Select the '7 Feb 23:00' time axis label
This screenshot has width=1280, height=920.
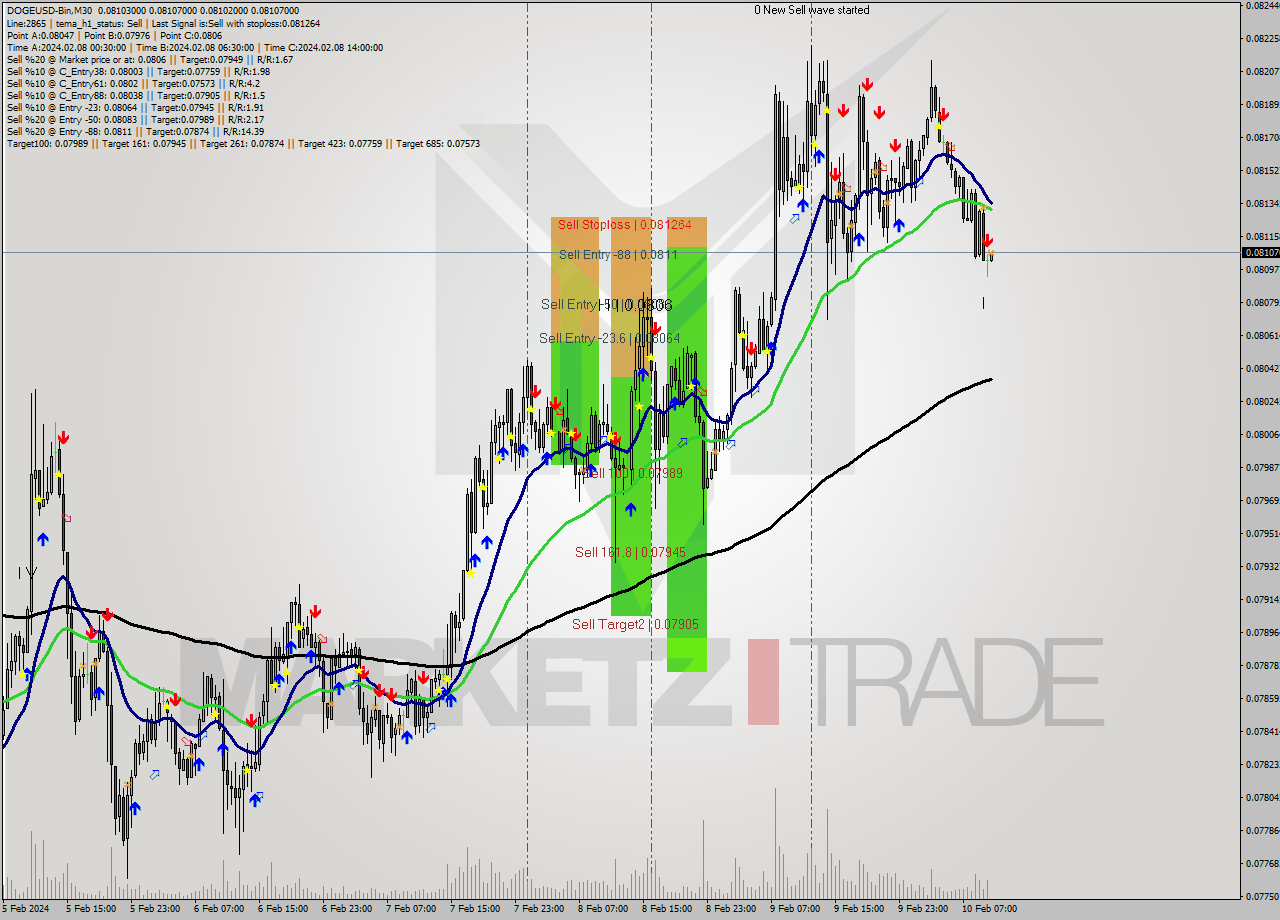pyautogui.click(x=539, y=909)
